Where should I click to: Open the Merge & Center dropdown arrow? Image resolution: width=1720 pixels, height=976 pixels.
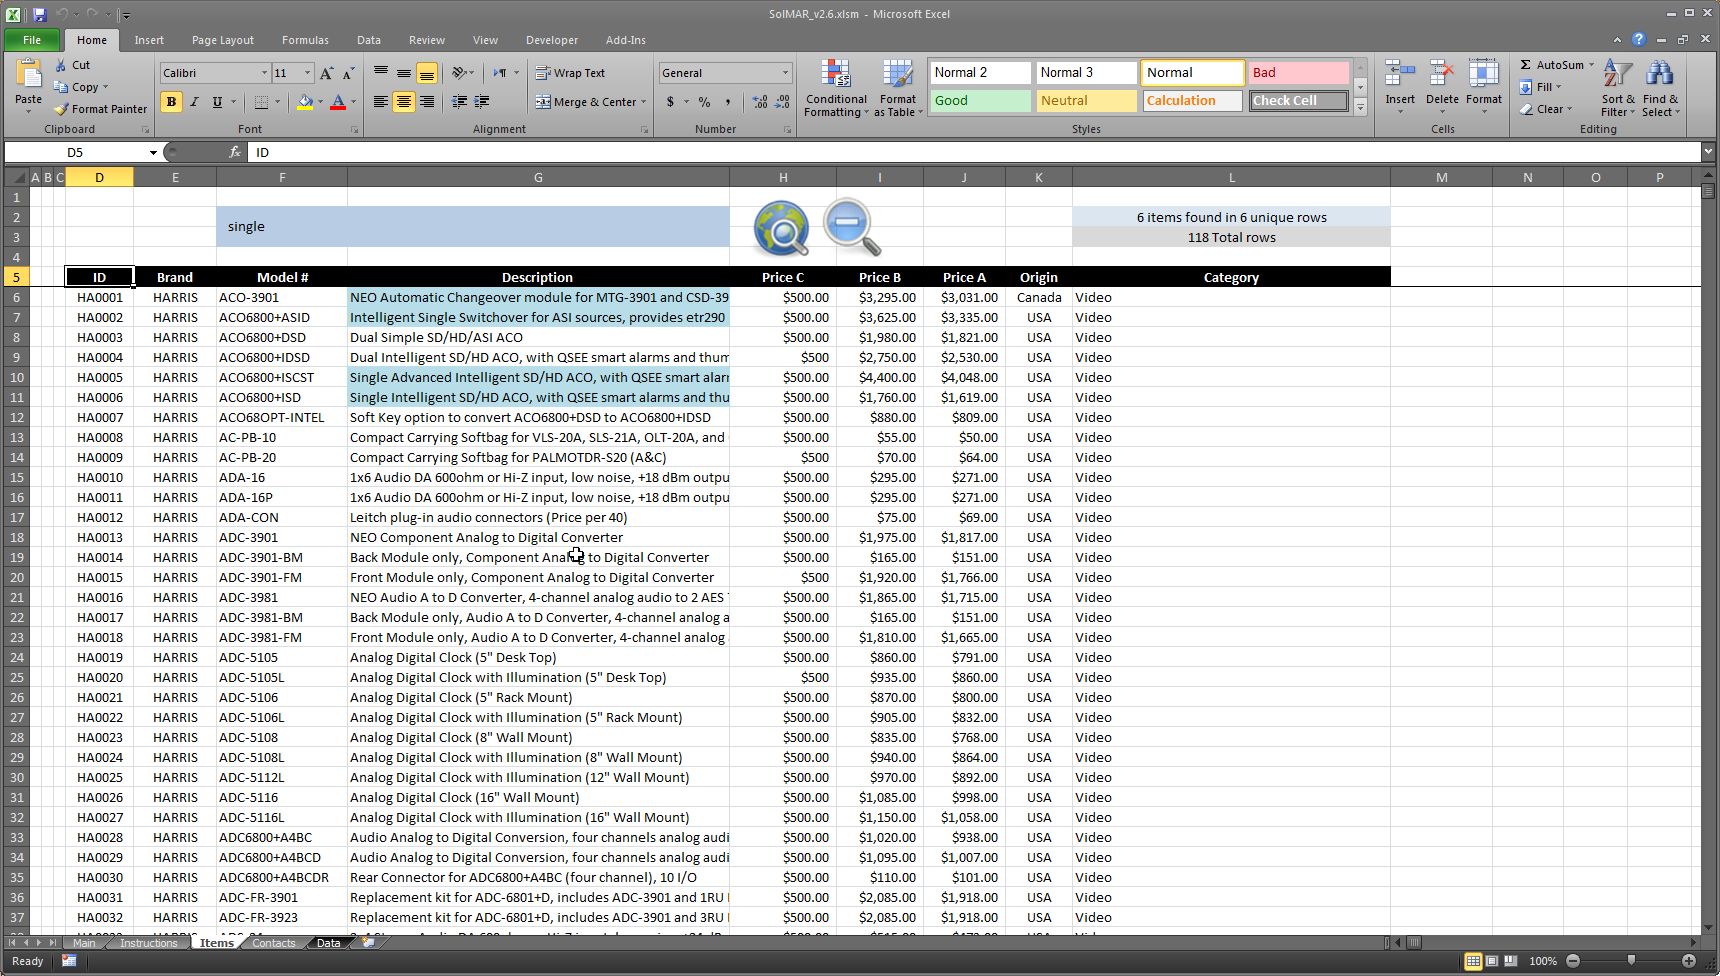point(643,102)
